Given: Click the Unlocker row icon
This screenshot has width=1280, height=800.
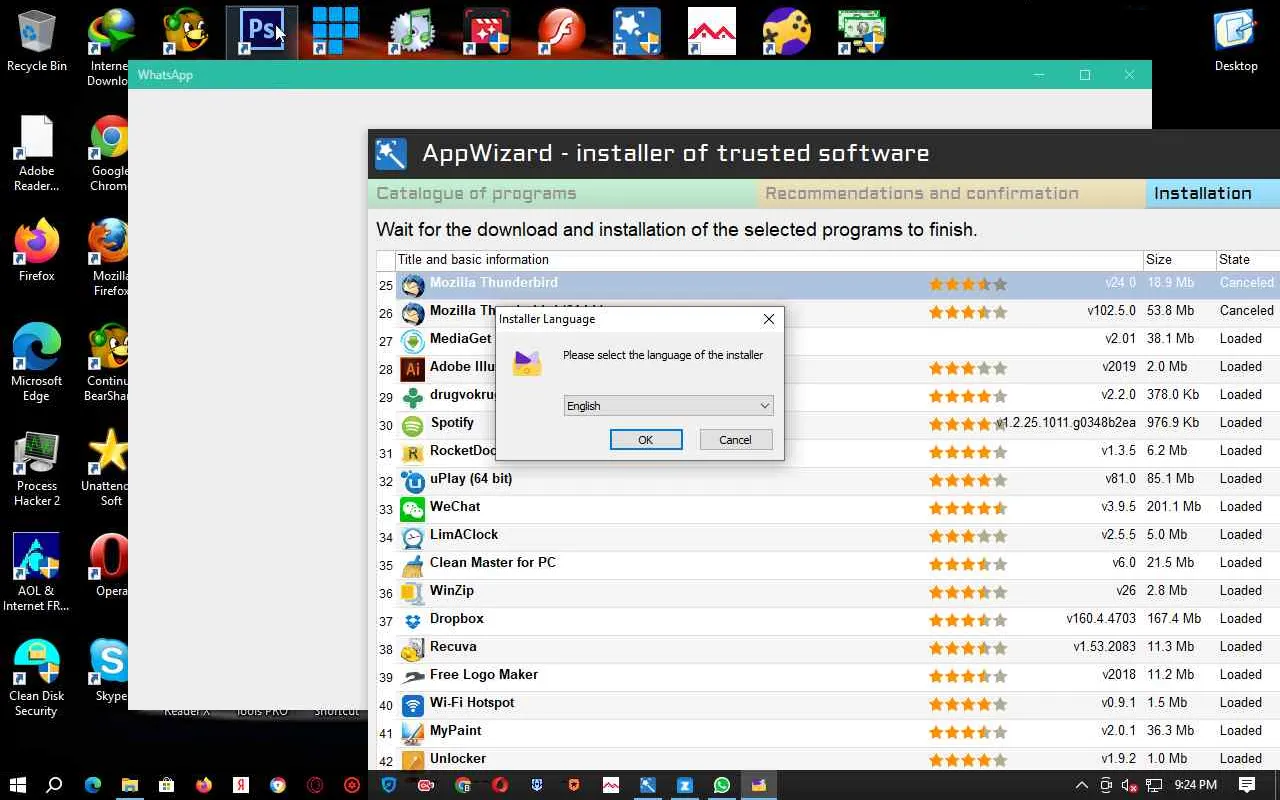Looking at the screenshot, I should (413, 761).
